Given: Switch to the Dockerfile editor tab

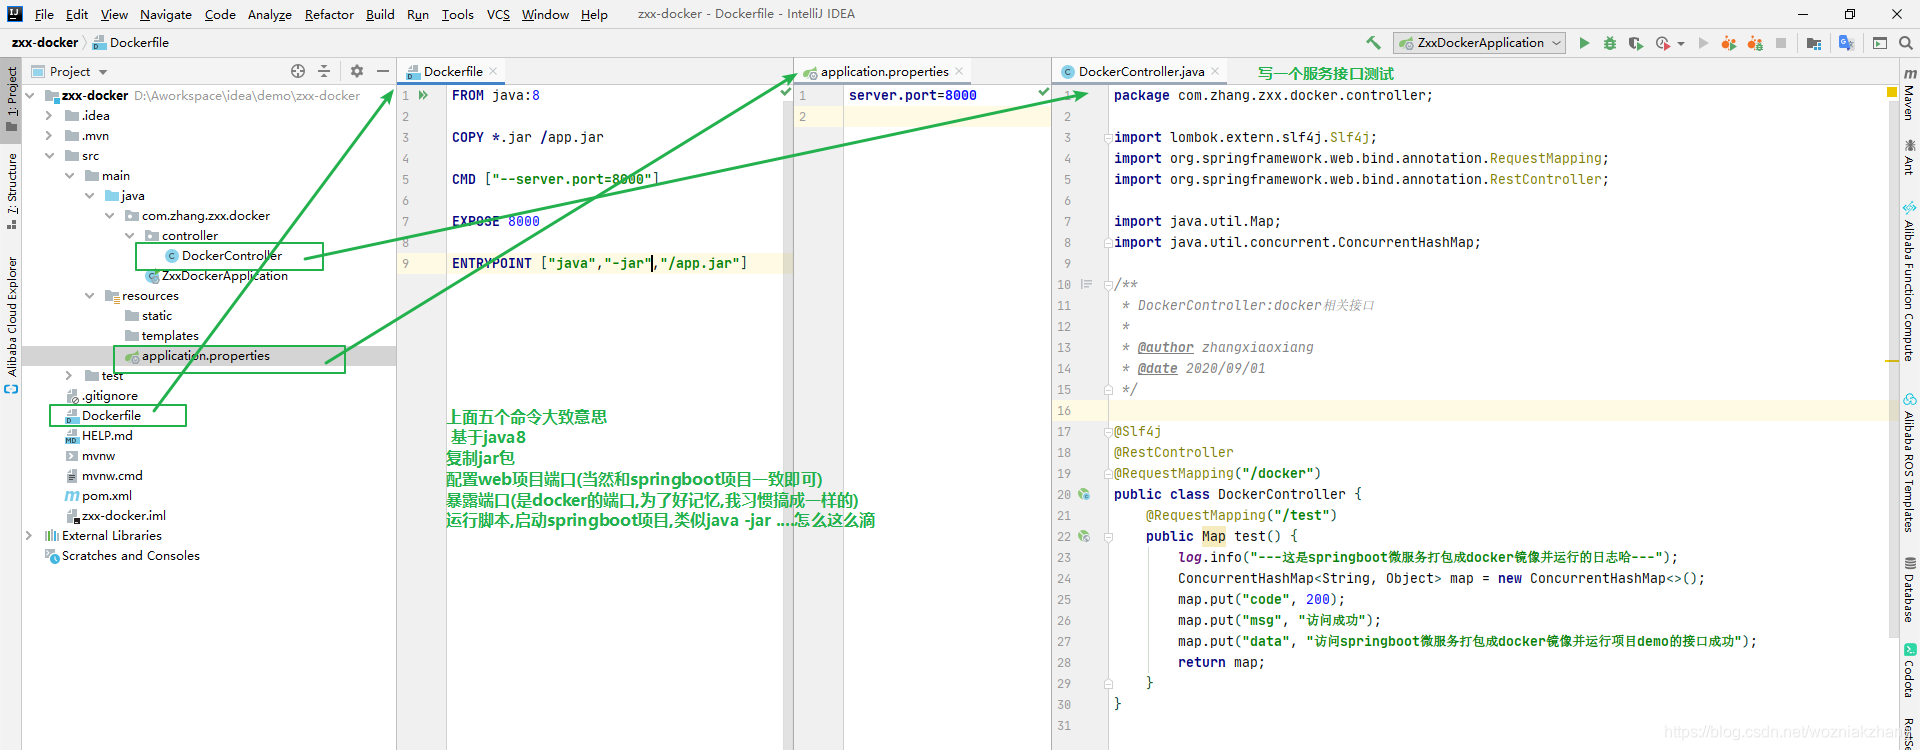Looking at the screenshot, I should pos(453,71).
